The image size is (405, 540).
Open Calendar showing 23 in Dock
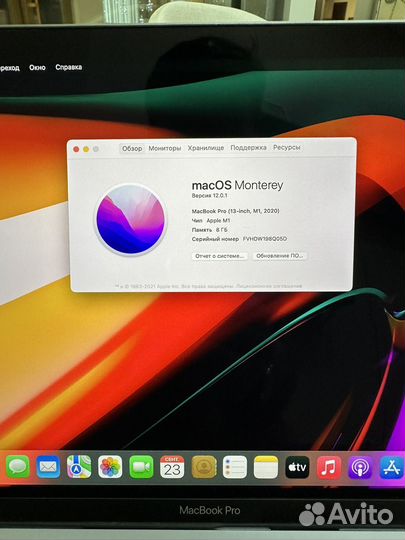172,467
